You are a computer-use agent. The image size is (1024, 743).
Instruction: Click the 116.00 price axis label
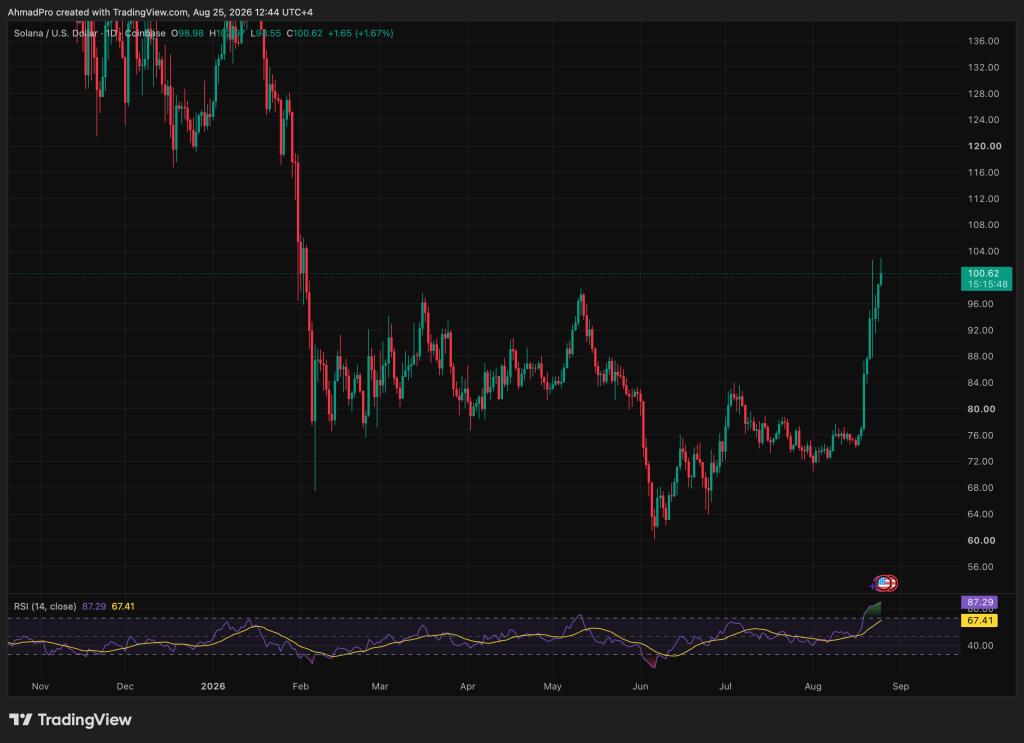(983, 172)
